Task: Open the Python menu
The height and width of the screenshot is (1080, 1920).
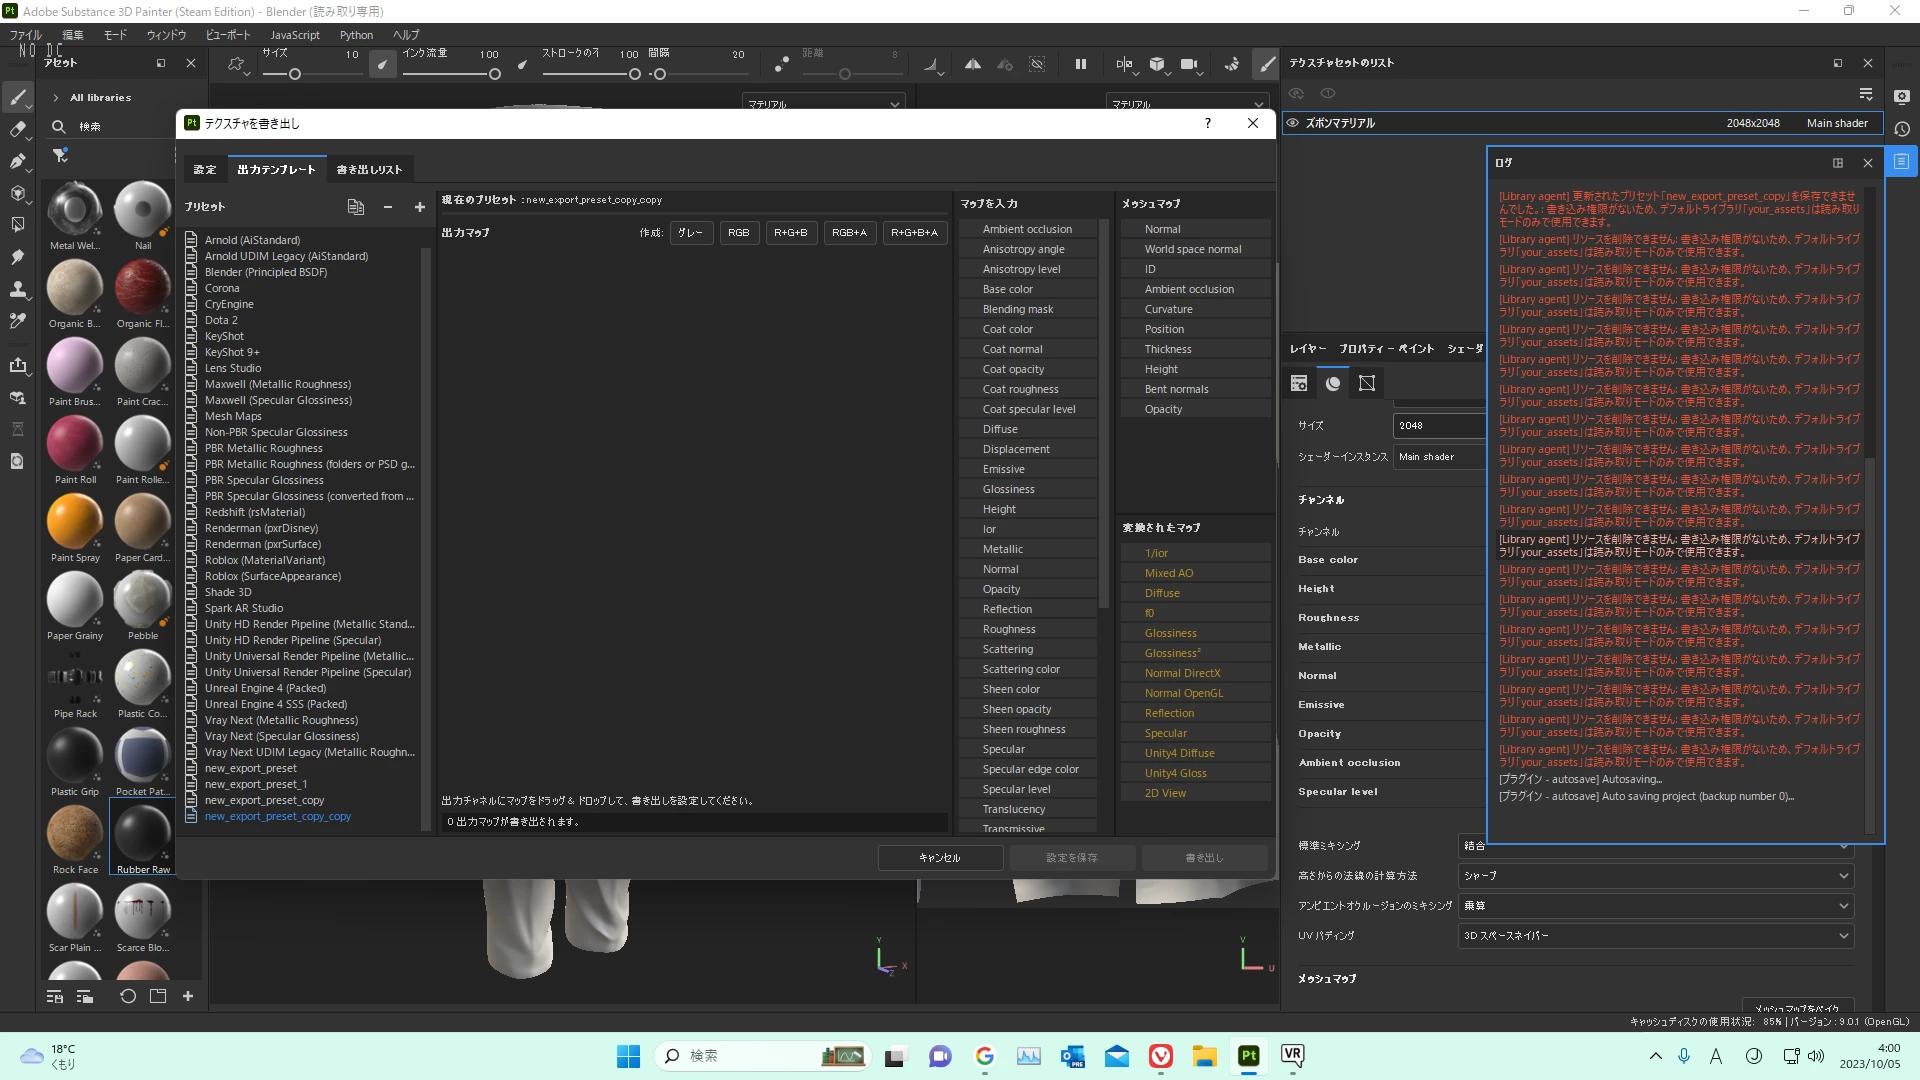Action: [356, 35]
